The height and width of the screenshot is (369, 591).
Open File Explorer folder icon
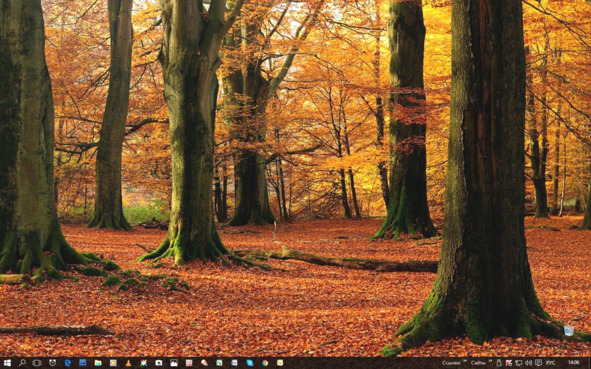98,363
